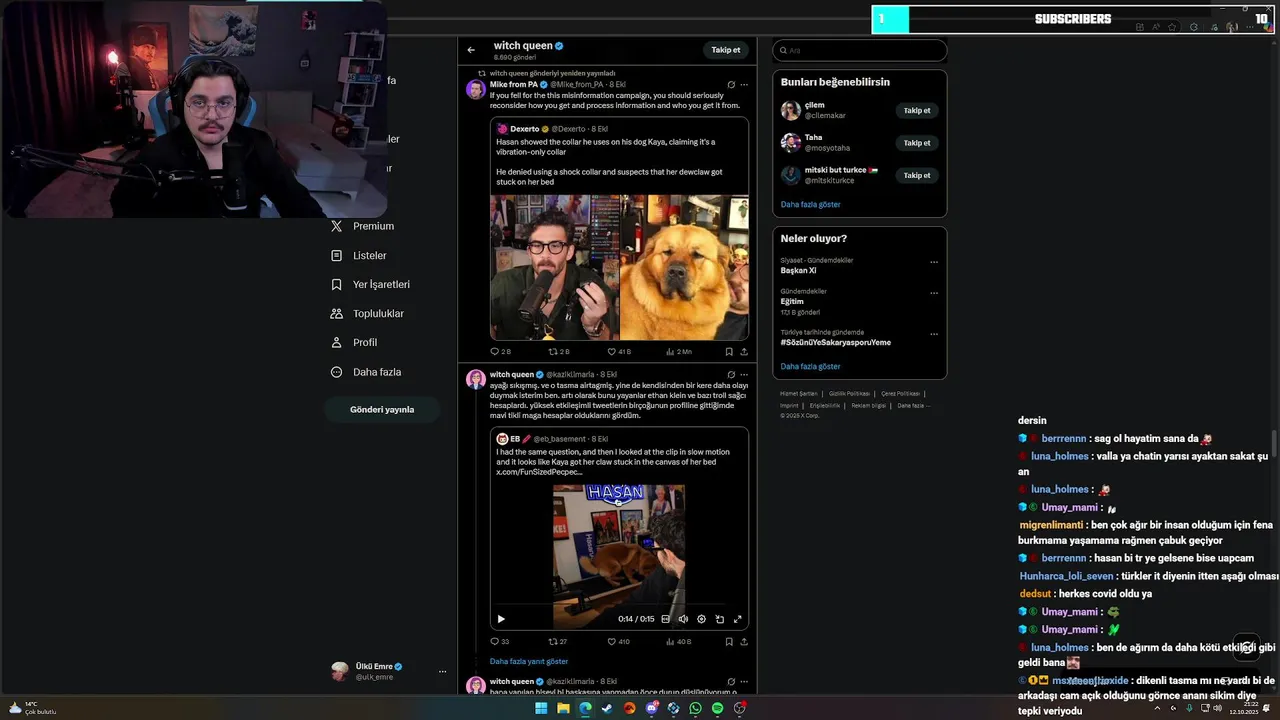
Task: Open the Windows Start menu
Action: [x=541, y=708]
